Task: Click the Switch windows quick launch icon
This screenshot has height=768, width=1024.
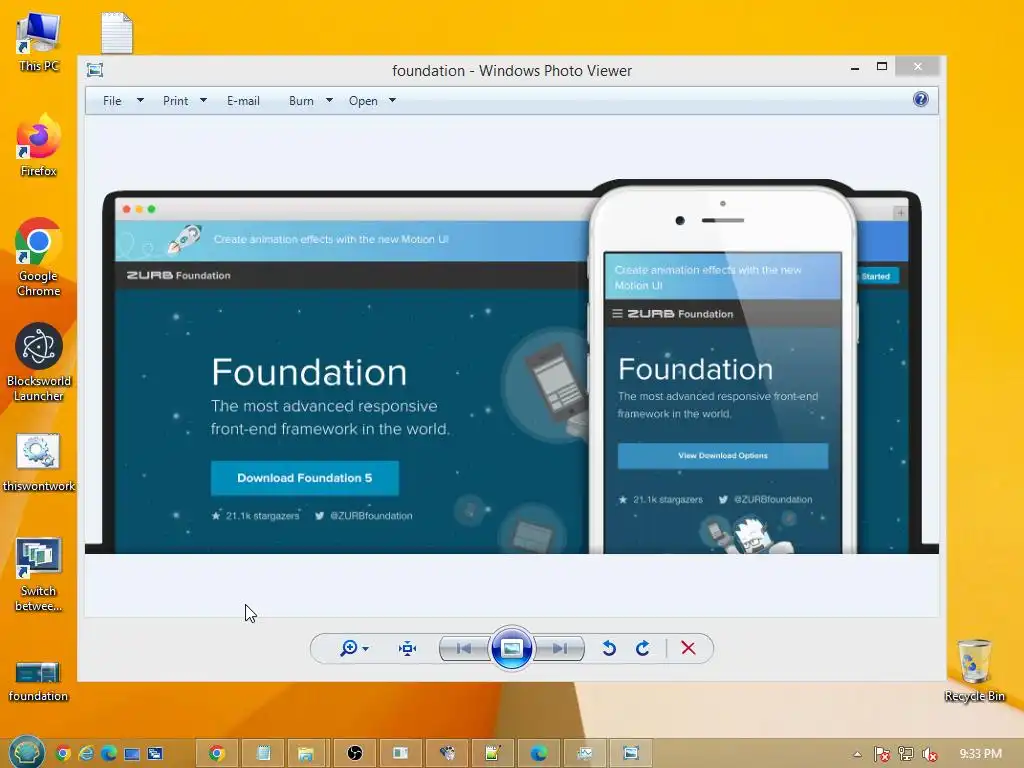Action: pos(155,754)
